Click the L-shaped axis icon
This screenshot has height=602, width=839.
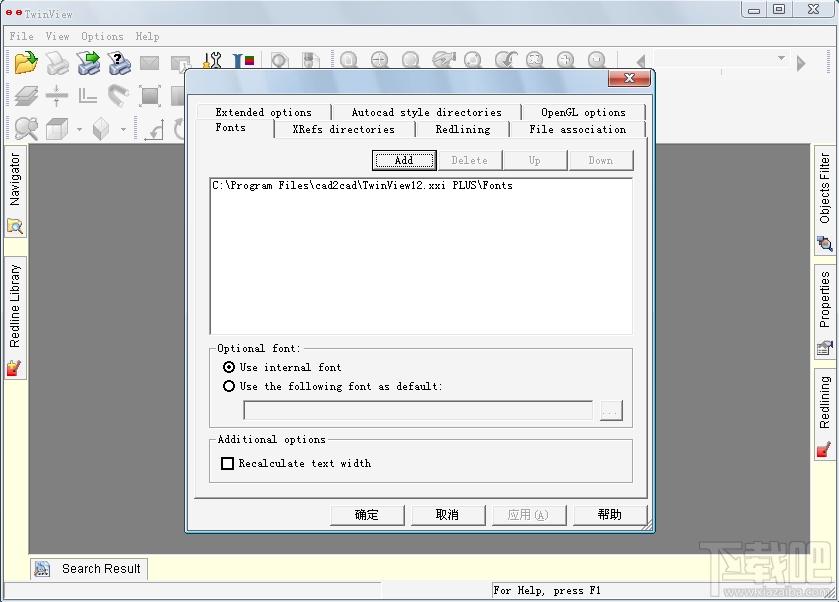pyautogui.click(x=88, y=96)
